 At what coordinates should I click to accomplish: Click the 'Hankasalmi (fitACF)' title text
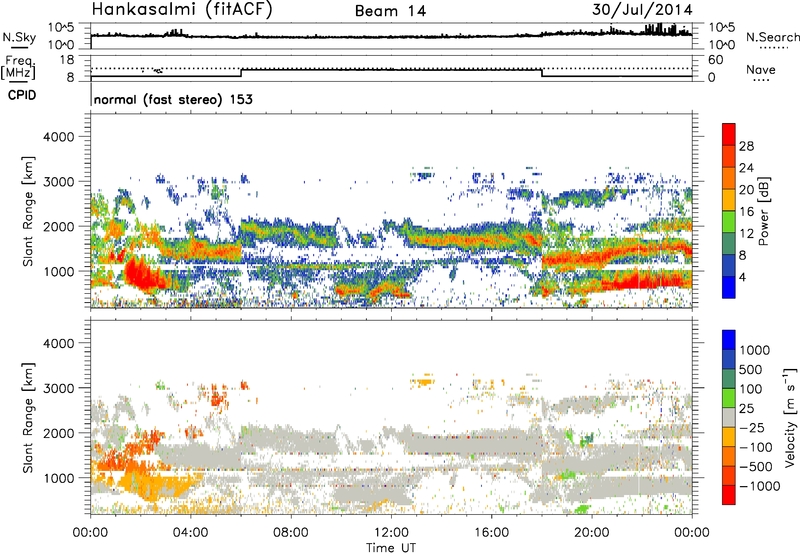[x=182, y=10]
